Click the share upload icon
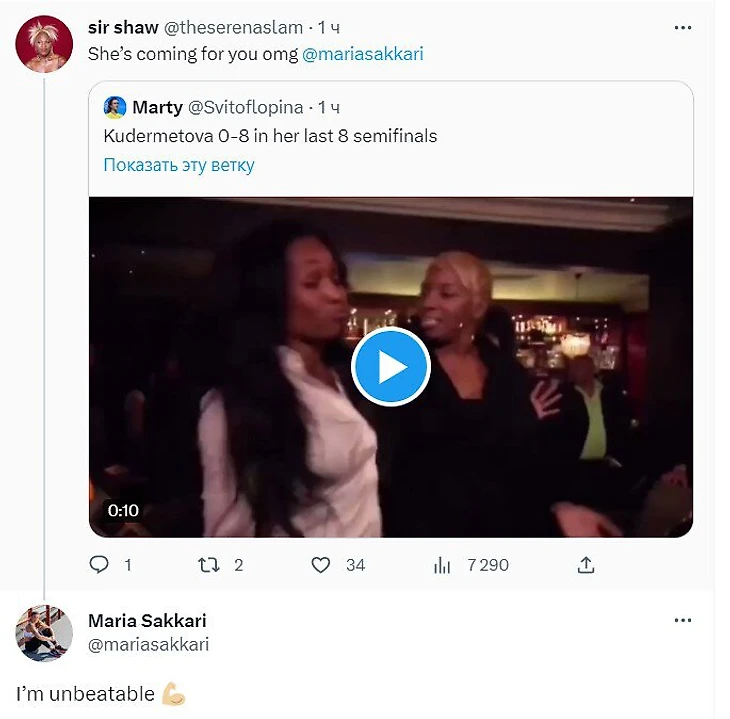The width and height of the screenshot is (730, 719). pyautogui.click(x=586, y=565)
